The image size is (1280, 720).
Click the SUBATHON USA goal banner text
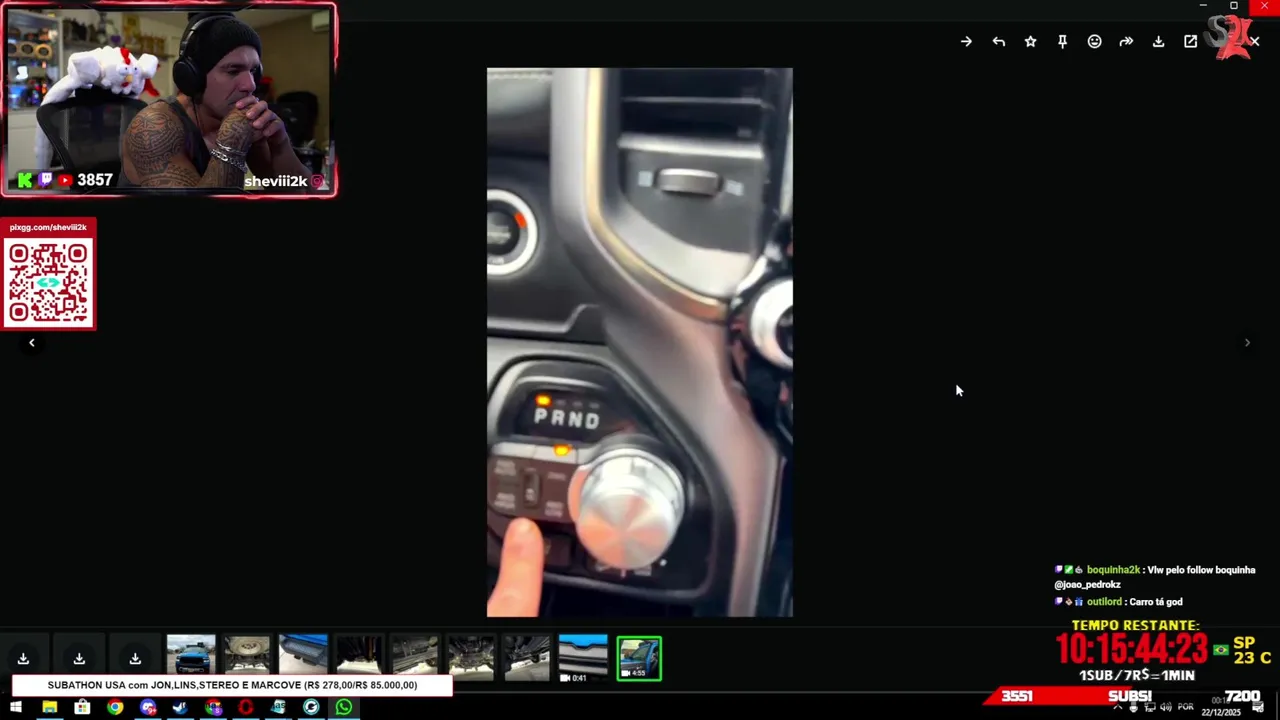pos(232,685)
